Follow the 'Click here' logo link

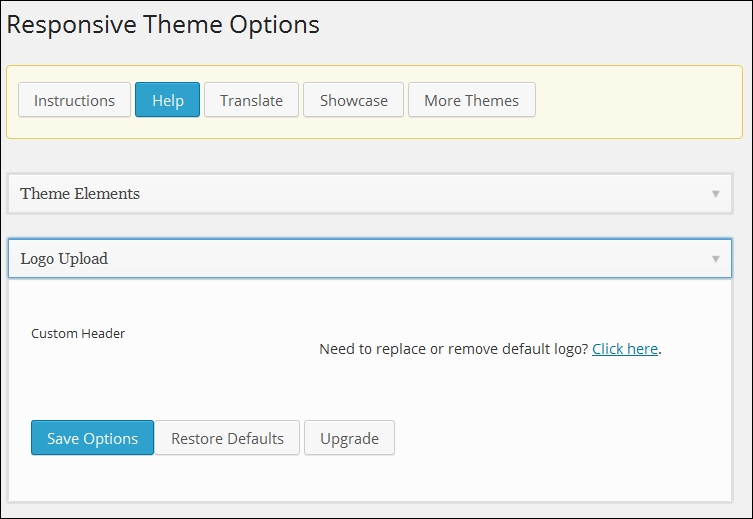pos(625,349)
